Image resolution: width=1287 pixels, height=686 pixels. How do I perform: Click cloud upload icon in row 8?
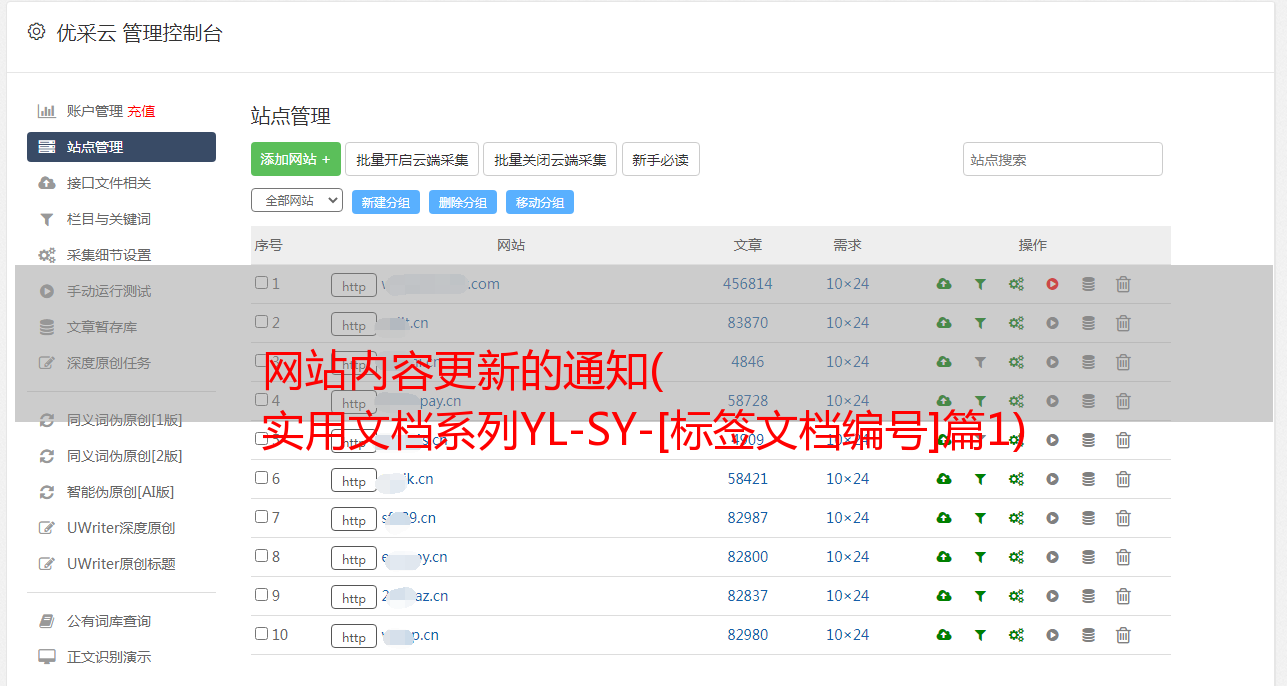944,557
